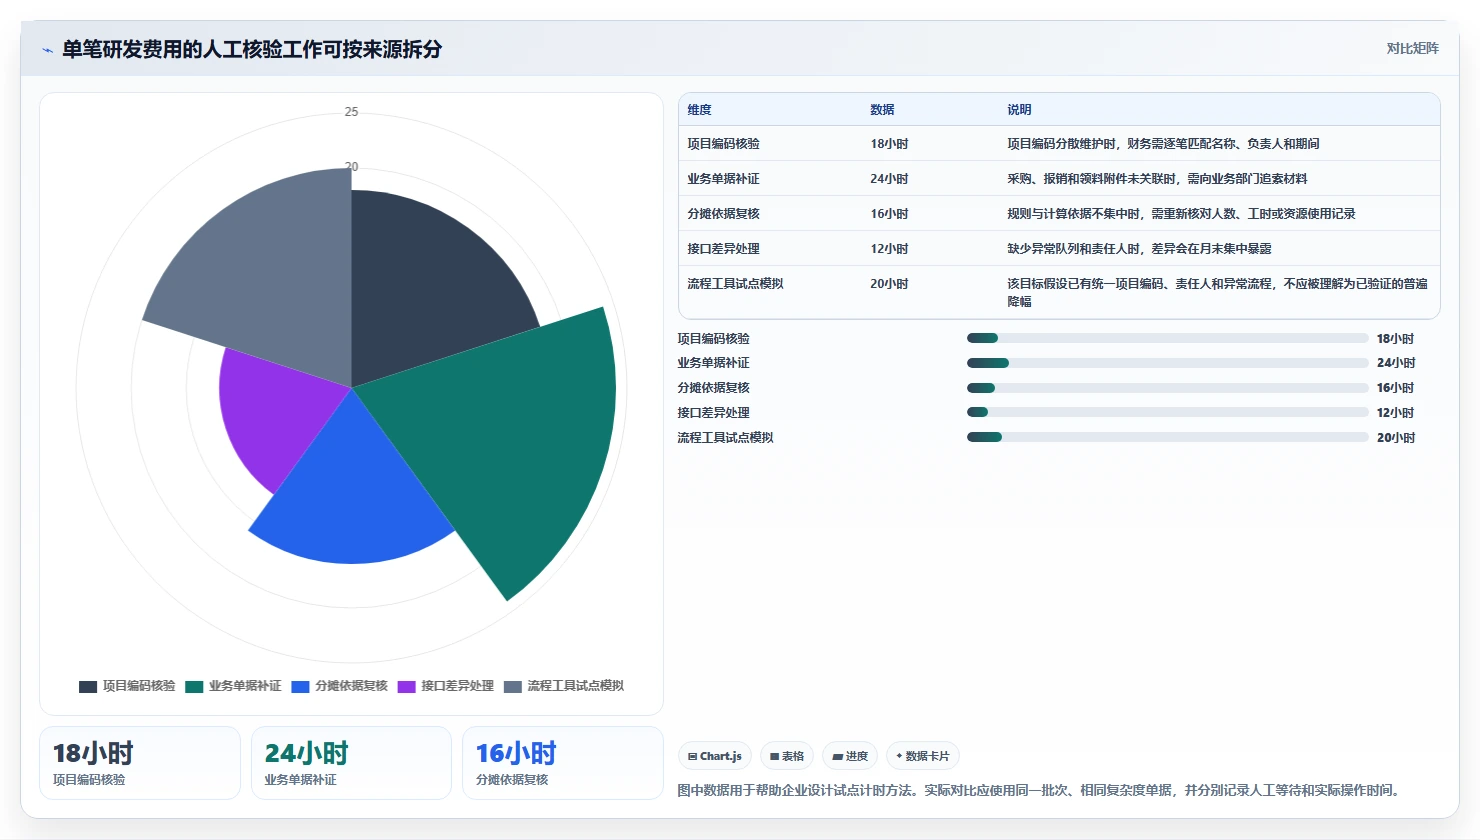Viewport: 1480px width, 840px height.
Task: Click the 12小时 value in the table
Action: (889, 249)
